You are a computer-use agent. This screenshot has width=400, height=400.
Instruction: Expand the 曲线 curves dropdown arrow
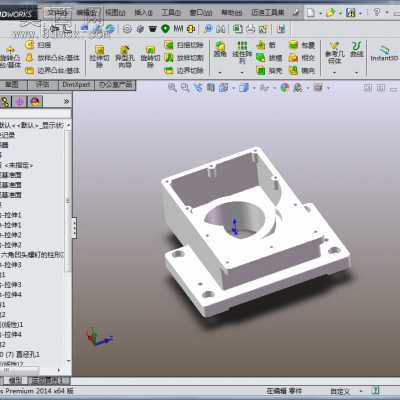click(x=357, y=72)
